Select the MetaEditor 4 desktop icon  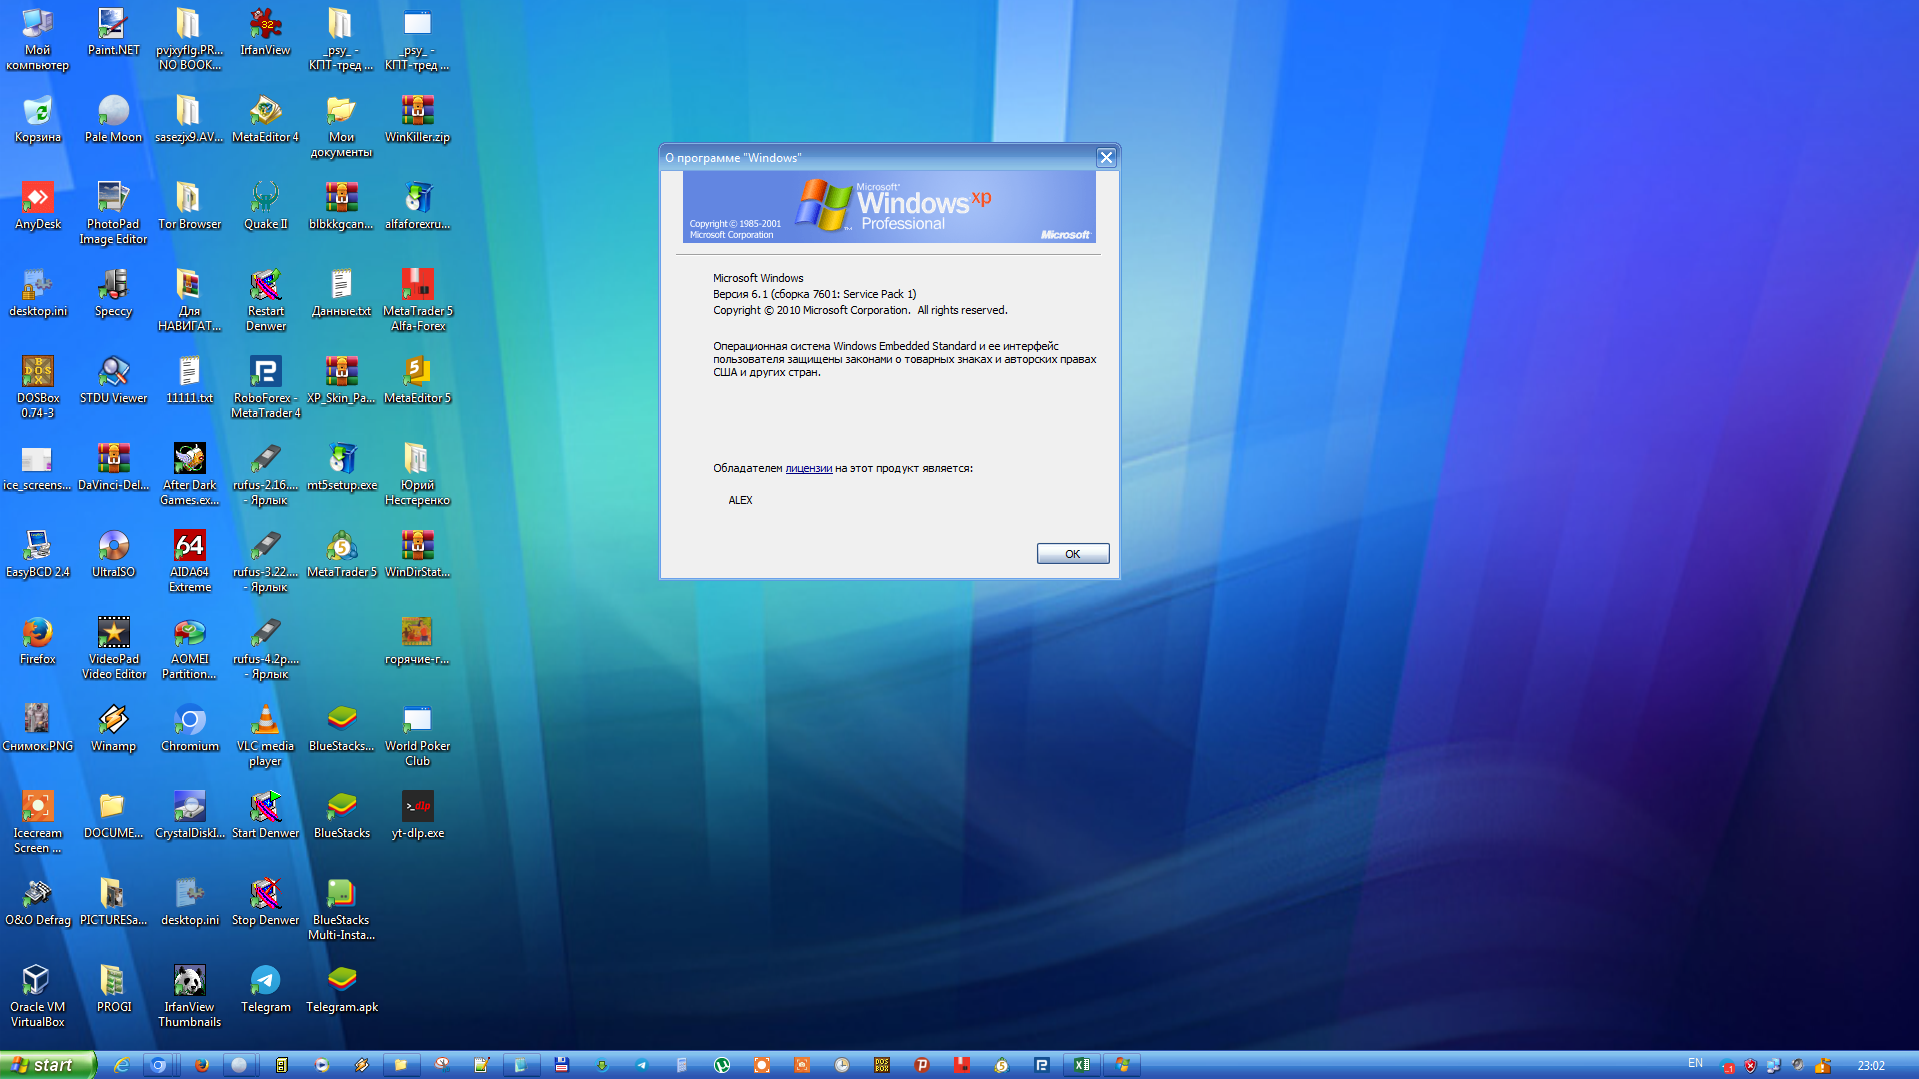coord(265,120)
